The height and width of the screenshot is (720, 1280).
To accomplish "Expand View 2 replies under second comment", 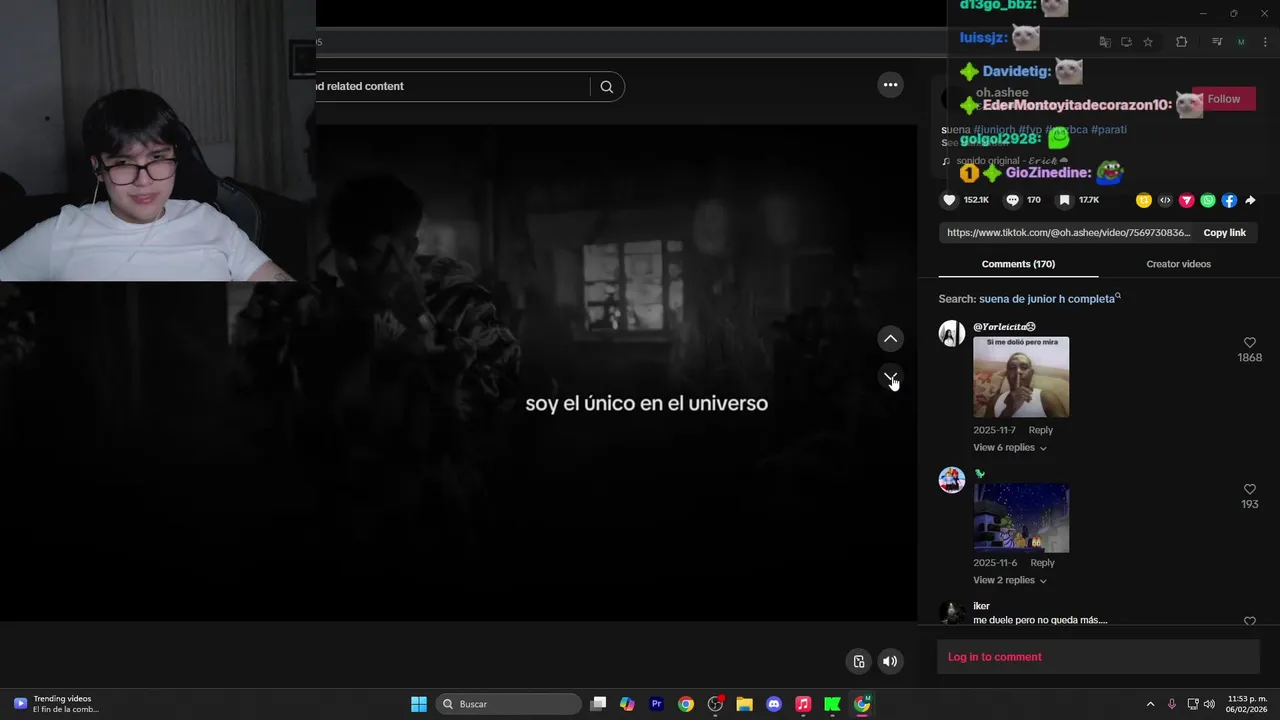I will click(1010, 580).
